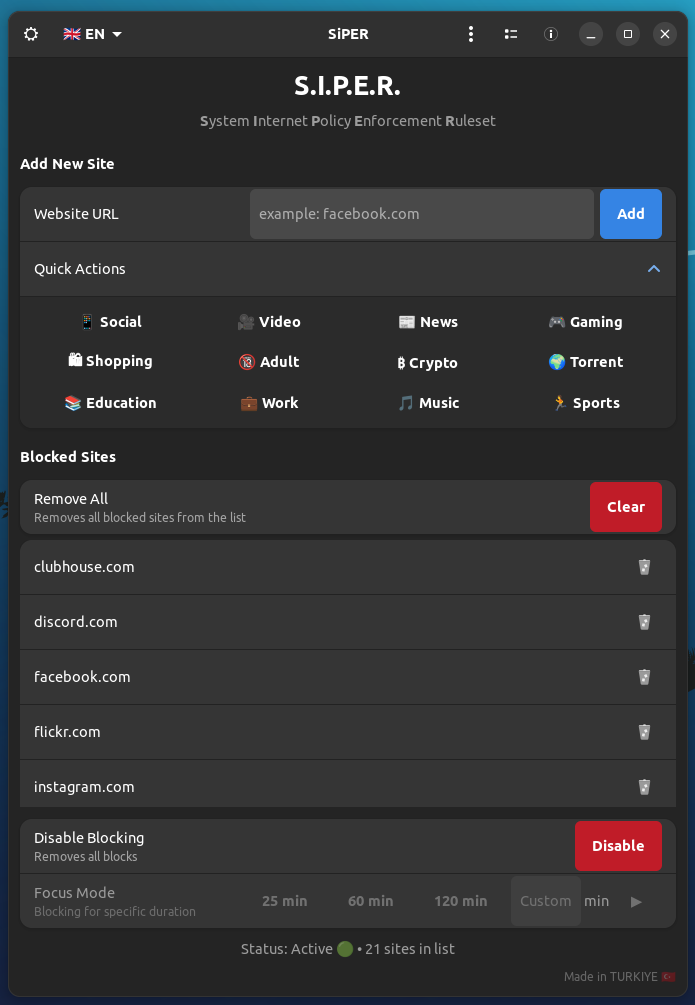Viewport: 695px width, 1005px height.
Task: Delete clubhouse.com using its trash icon
Action: [644, 567]
